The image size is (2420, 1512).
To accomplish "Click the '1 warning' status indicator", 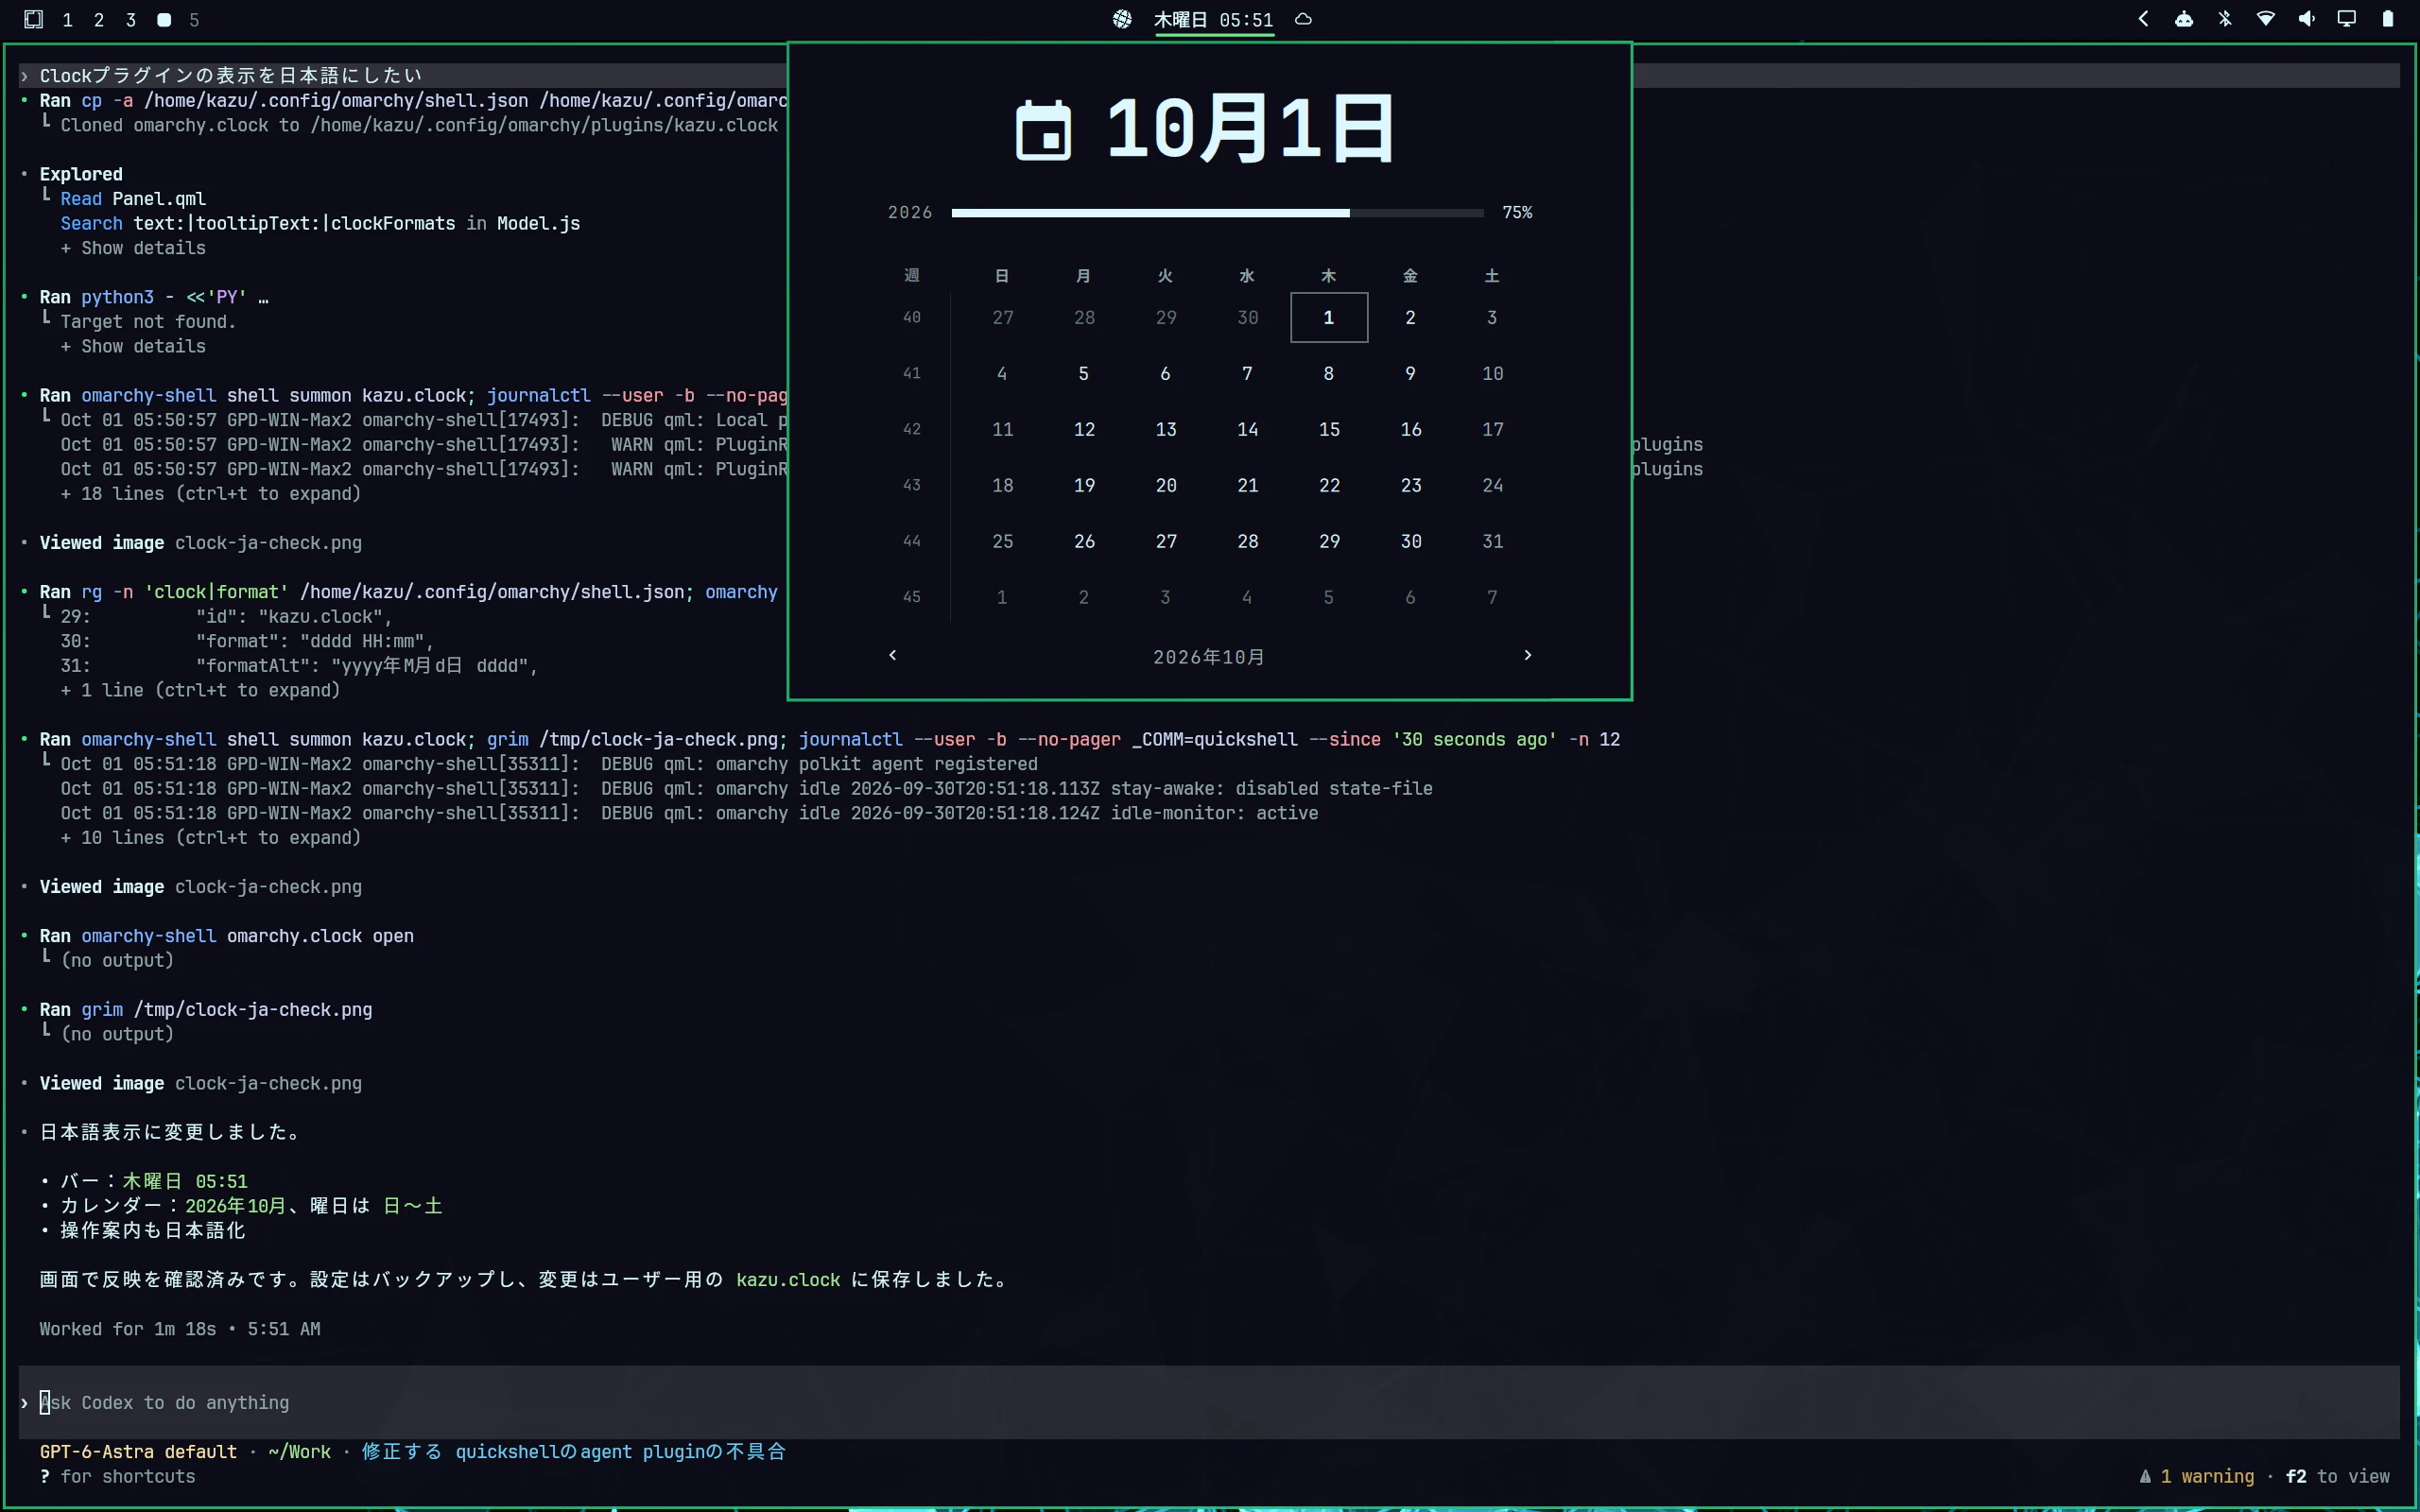I will tap(2196, 1476).
